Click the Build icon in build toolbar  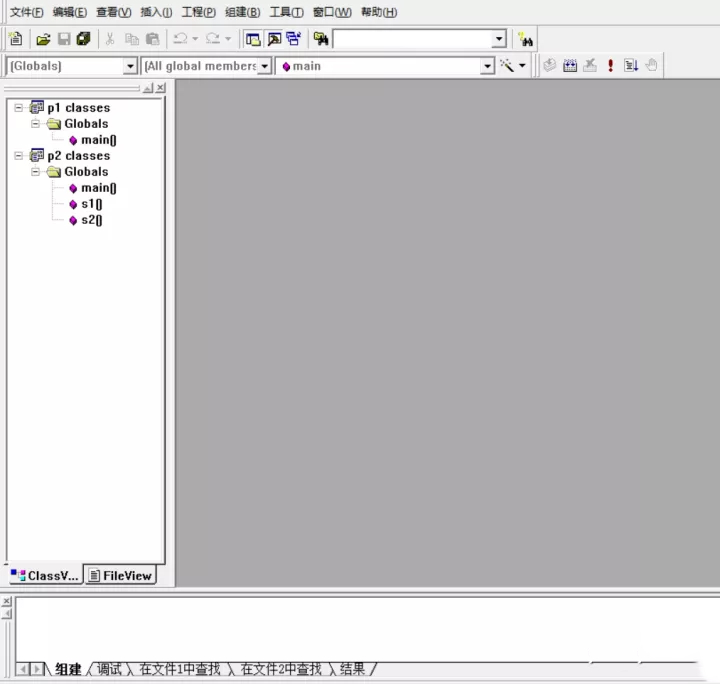(x=570, y=65)
